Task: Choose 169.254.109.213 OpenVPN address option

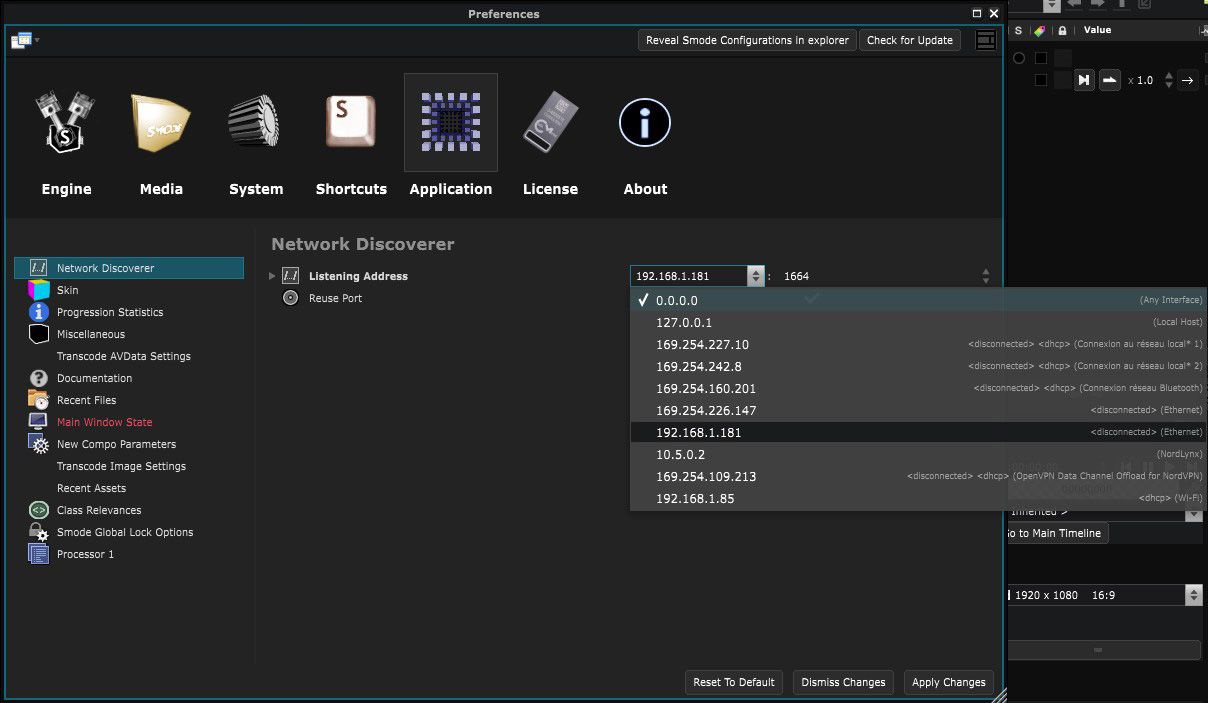Action: point(919,476)
